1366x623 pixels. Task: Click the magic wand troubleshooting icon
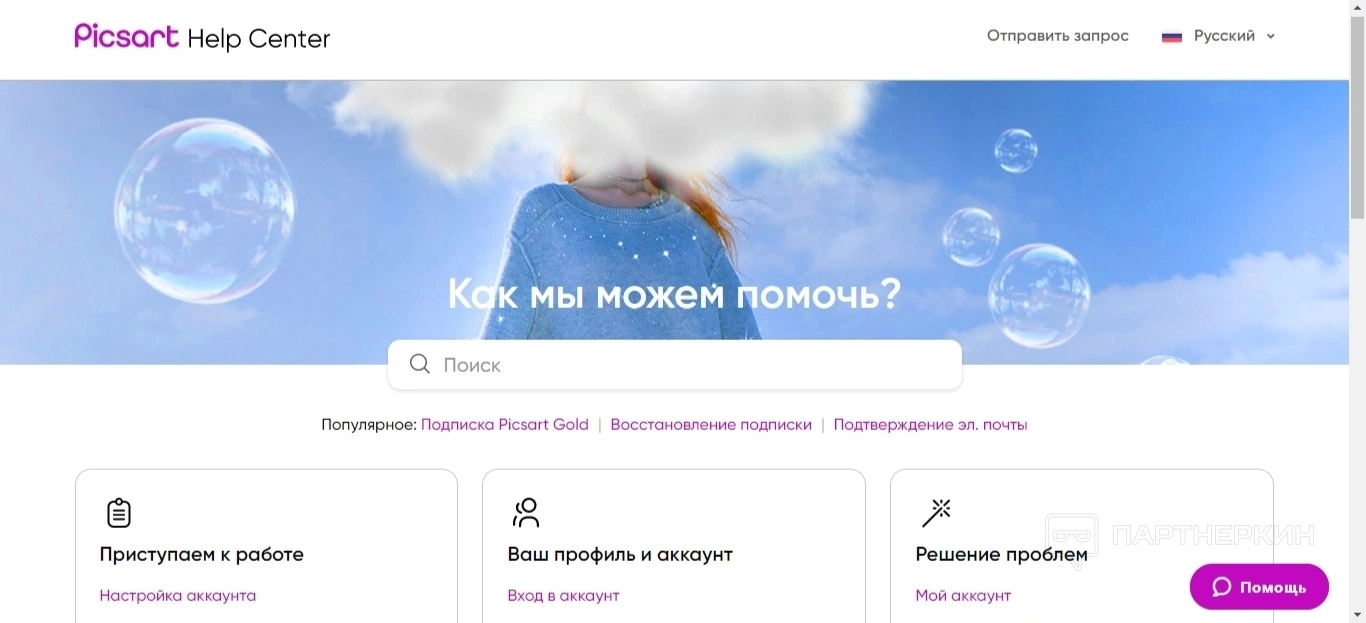(x=936, y=513)
